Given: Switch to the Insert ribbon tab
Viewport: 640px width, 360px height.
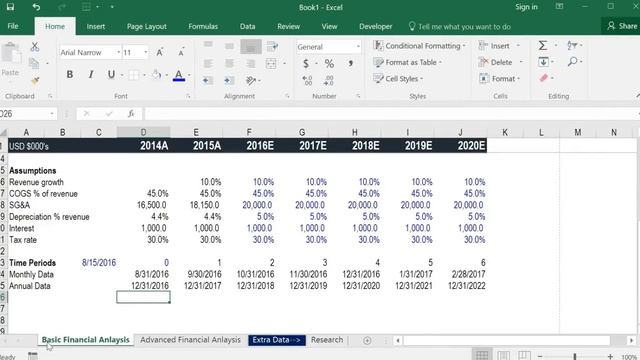Looking at the screenshot, I should pos(96,27).
